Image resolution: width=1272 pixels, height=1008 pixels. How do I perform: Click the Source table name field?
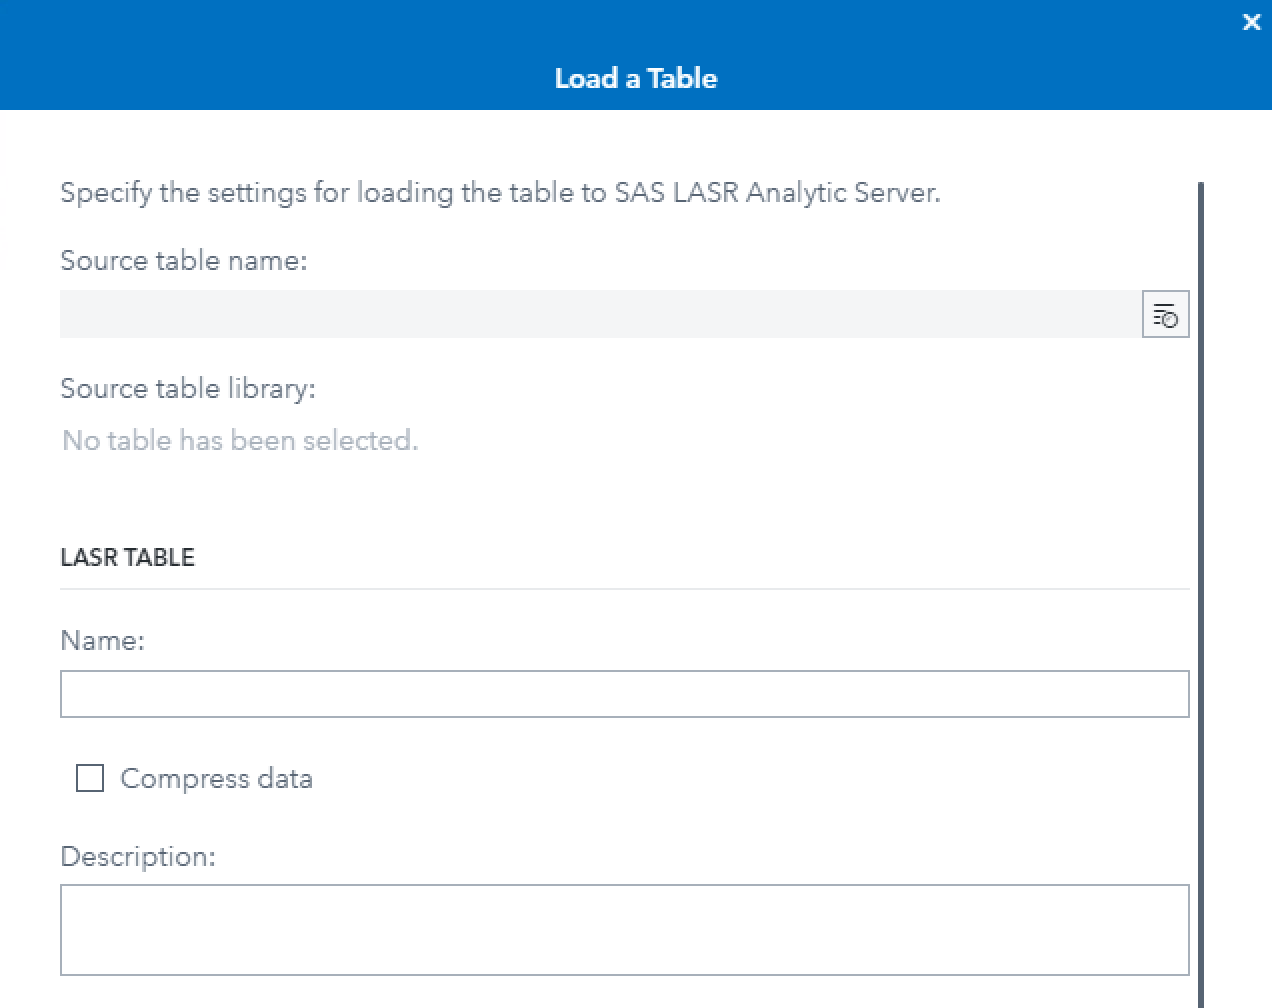pyautogui.click(x=600, y=315)
